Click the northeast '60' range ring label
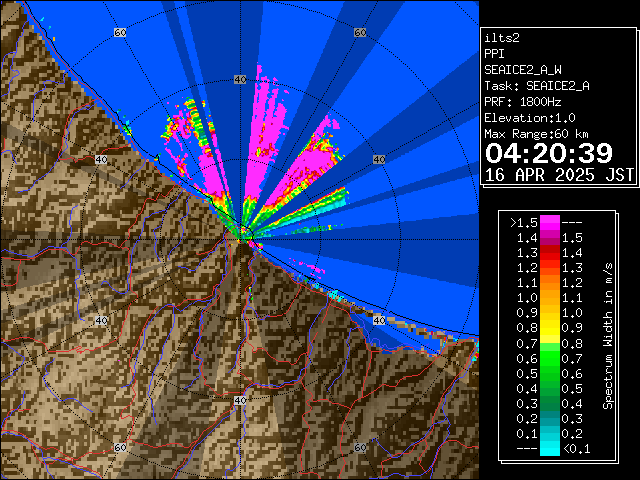 pos(360,32)
